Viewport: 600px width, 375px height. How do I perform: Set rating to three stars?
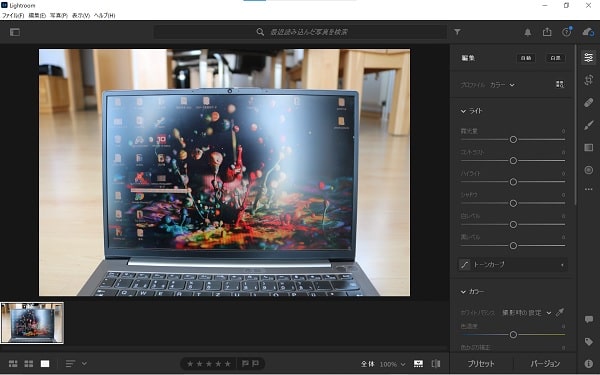pyautogui.click(x=209, y=364)
